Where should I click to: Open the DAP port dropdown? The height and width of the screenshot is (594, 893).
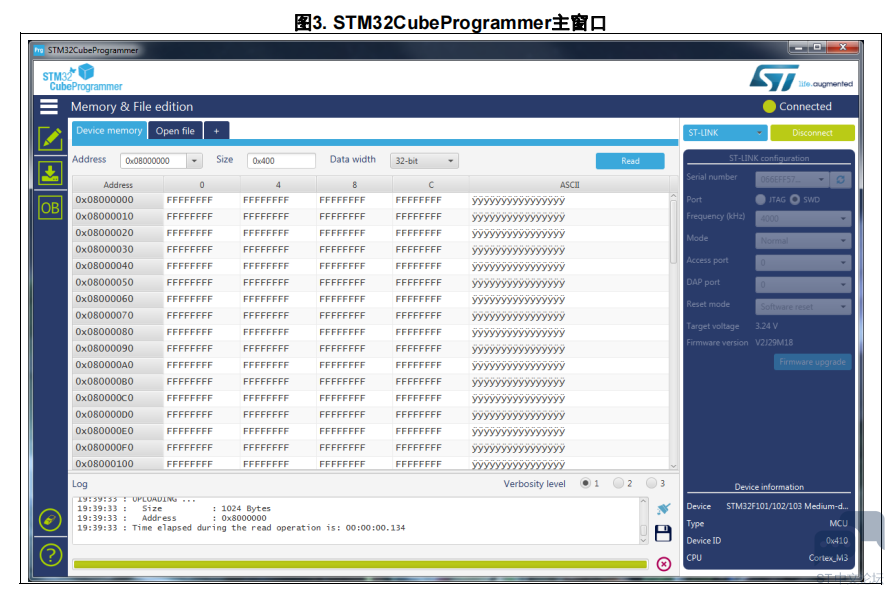point(803,285)
